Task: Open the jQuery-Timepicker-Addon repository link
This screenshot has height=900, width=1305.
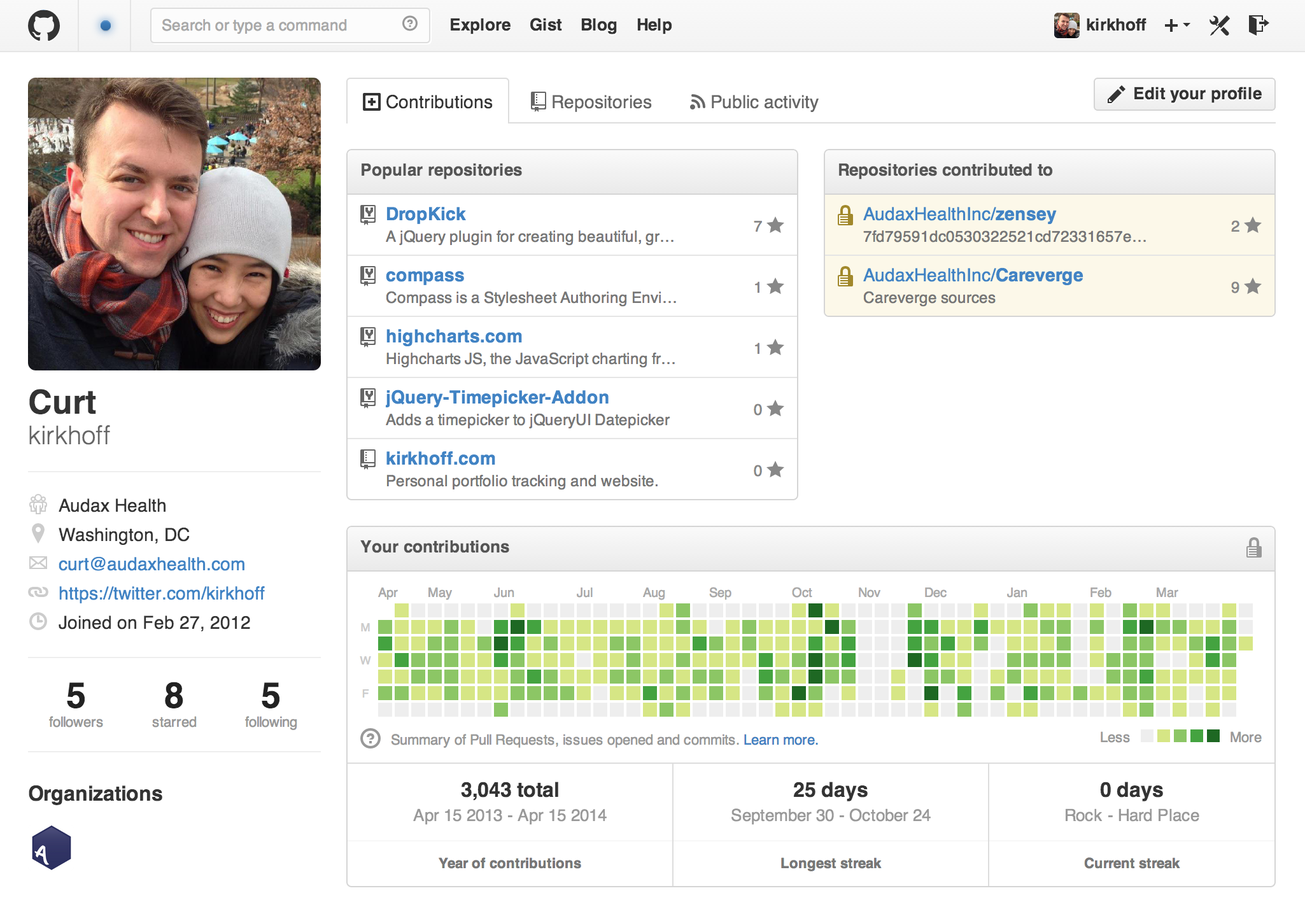Action: [497, 397]
